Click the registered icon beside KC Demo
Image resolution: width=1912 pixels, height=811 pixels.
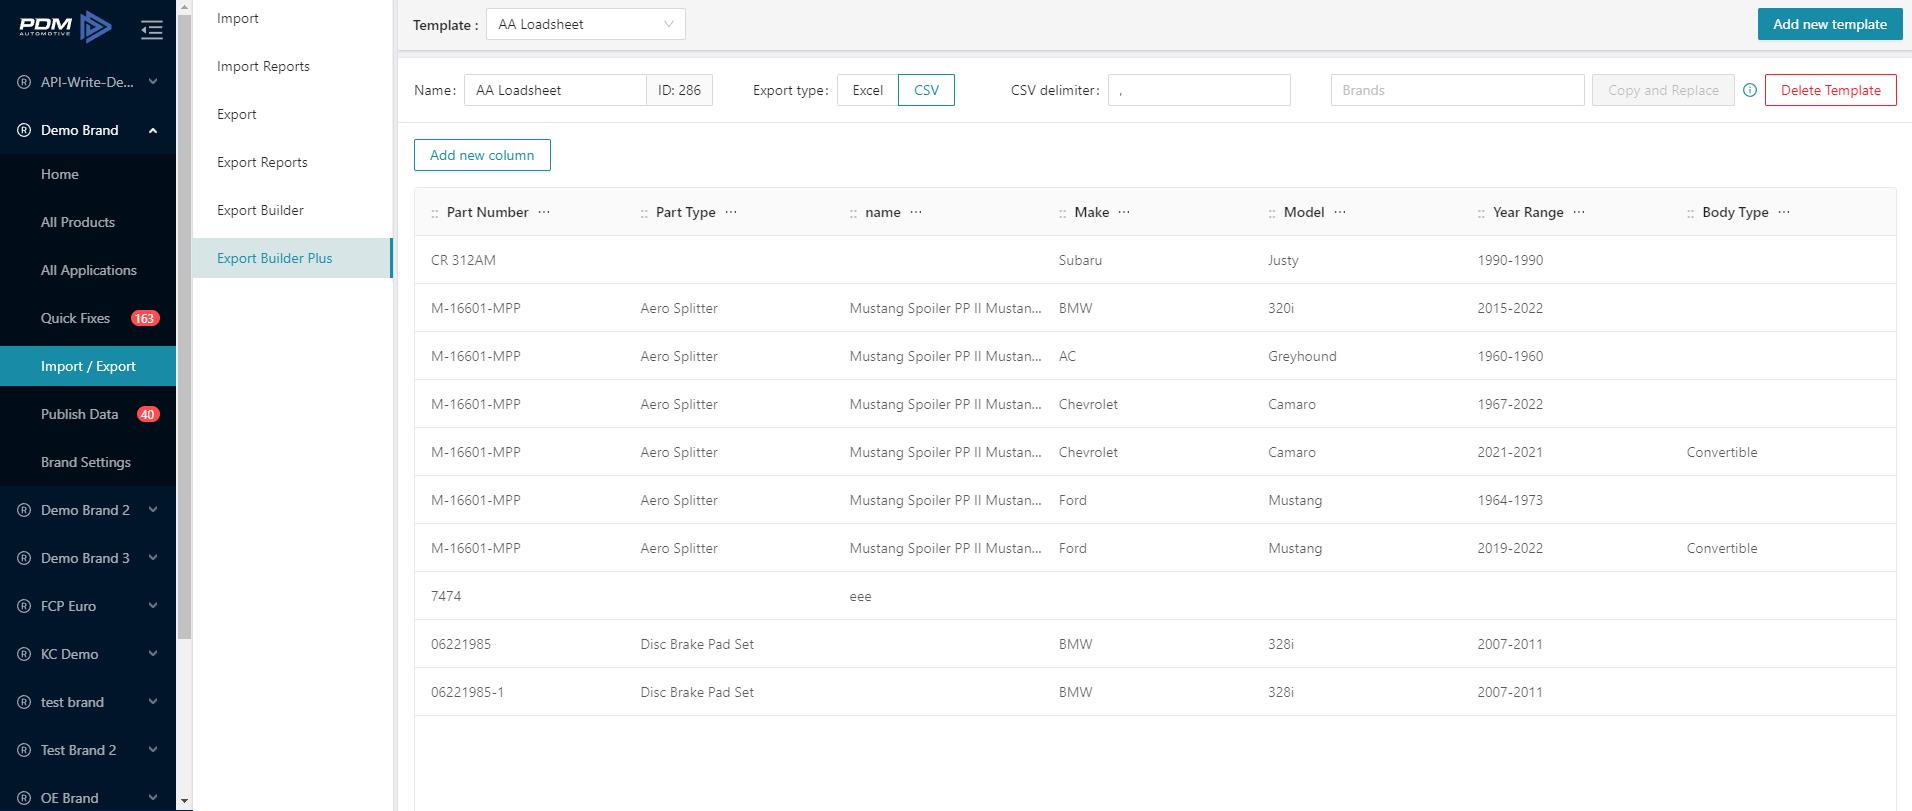point(24,654)
